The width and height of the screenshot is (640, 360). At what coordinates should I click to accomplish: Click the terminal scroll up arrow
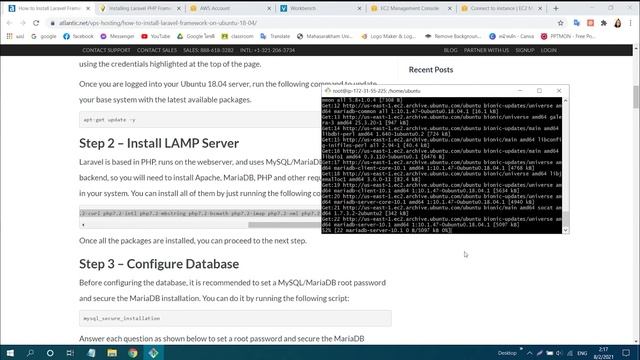(x=565, y=100)
